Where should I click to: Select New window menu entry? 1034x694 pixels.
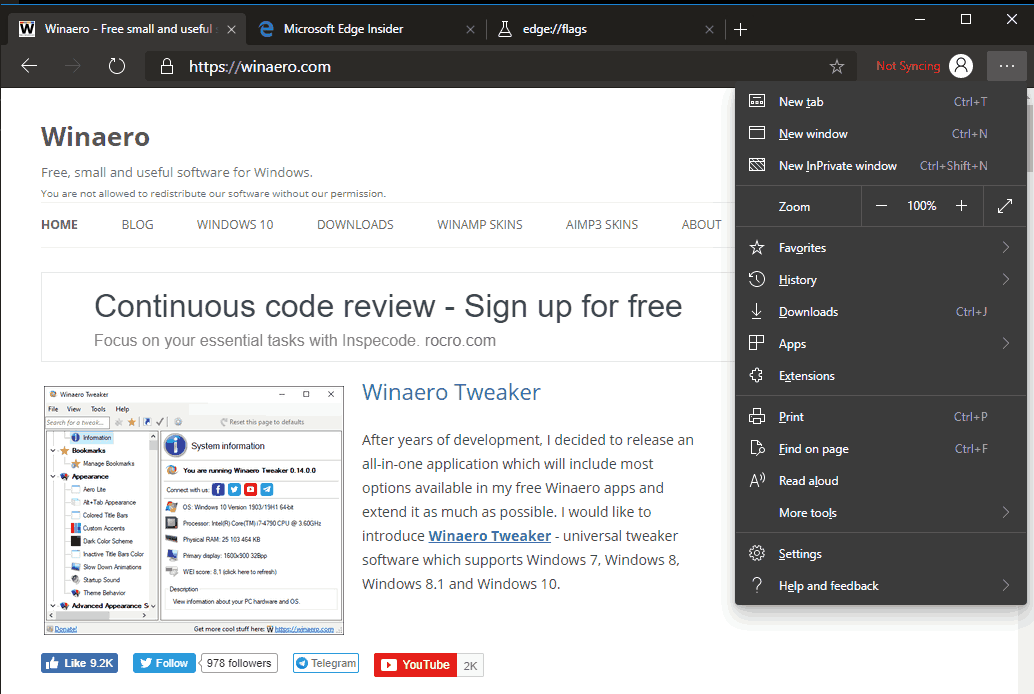tap(881, 134)
